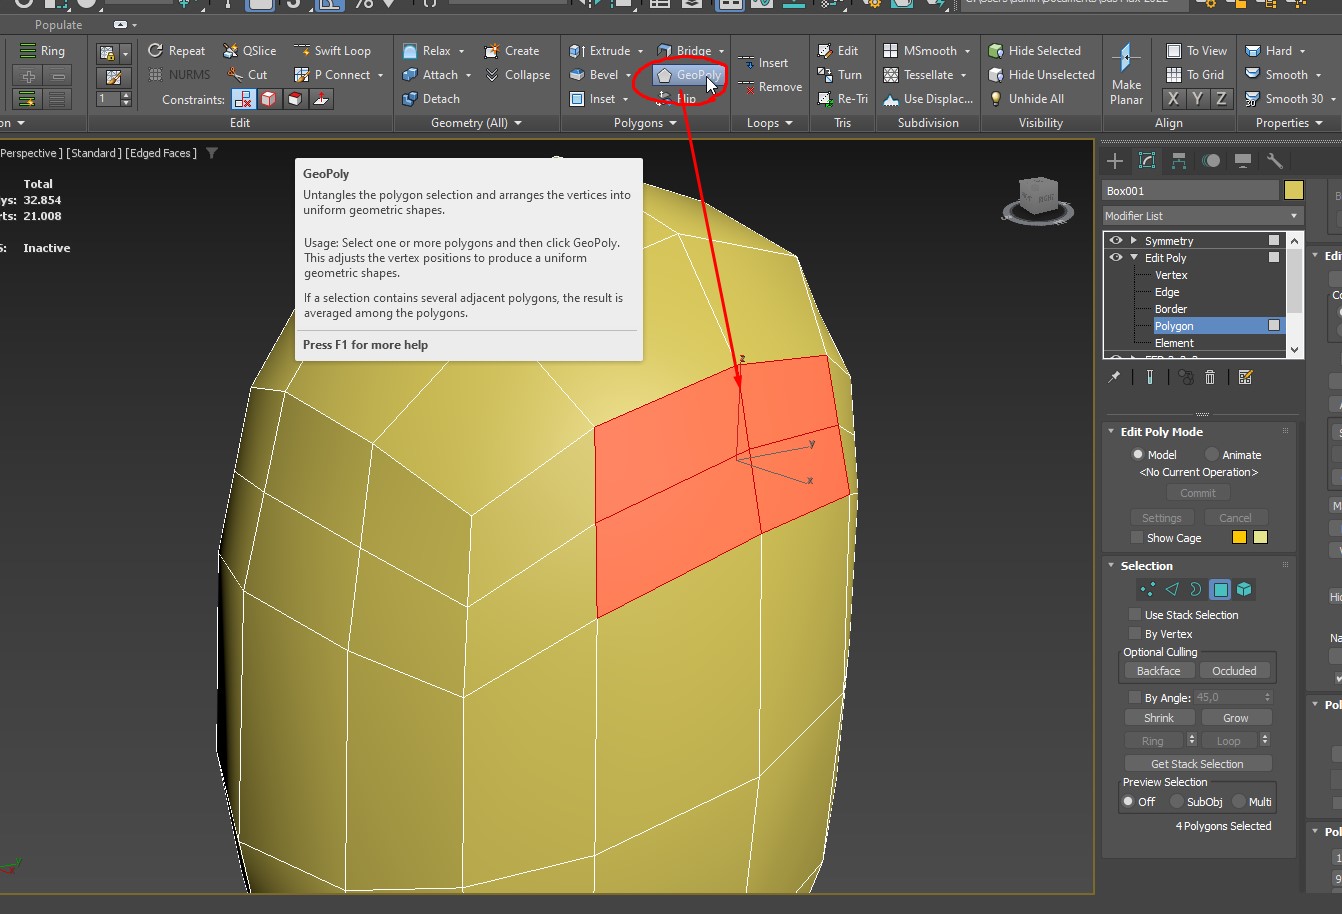Select Element sub-object selection icon

pyautogui.click(x=1244, y=590)
